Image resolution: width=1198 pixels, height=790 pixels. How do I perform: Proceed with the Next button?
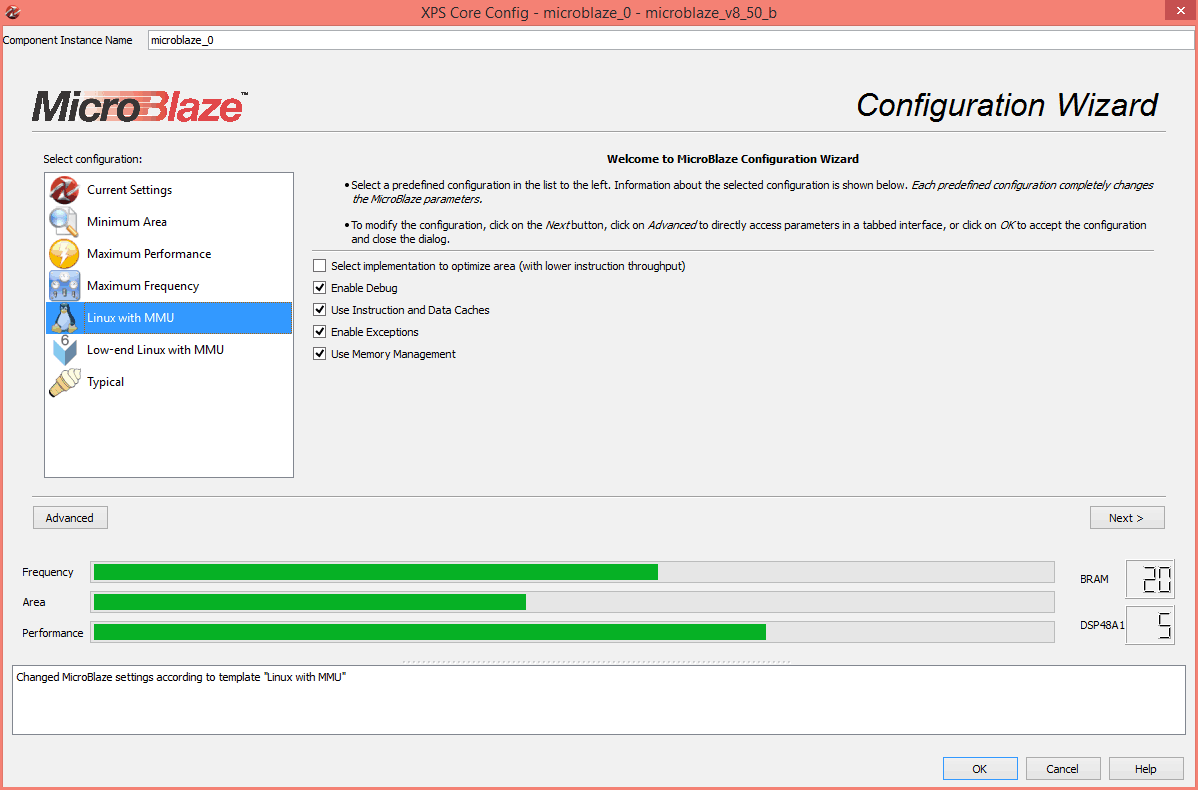click(x=1127, y=517)
